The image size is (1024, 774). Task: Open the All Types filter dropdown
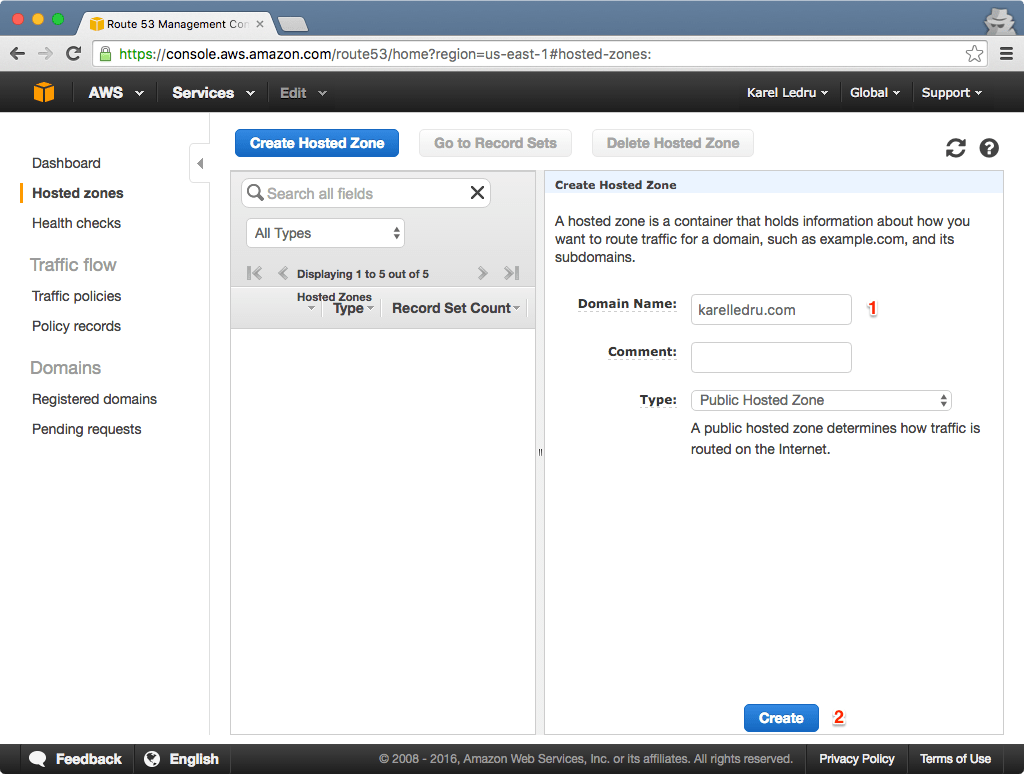[x=325, y=233]
